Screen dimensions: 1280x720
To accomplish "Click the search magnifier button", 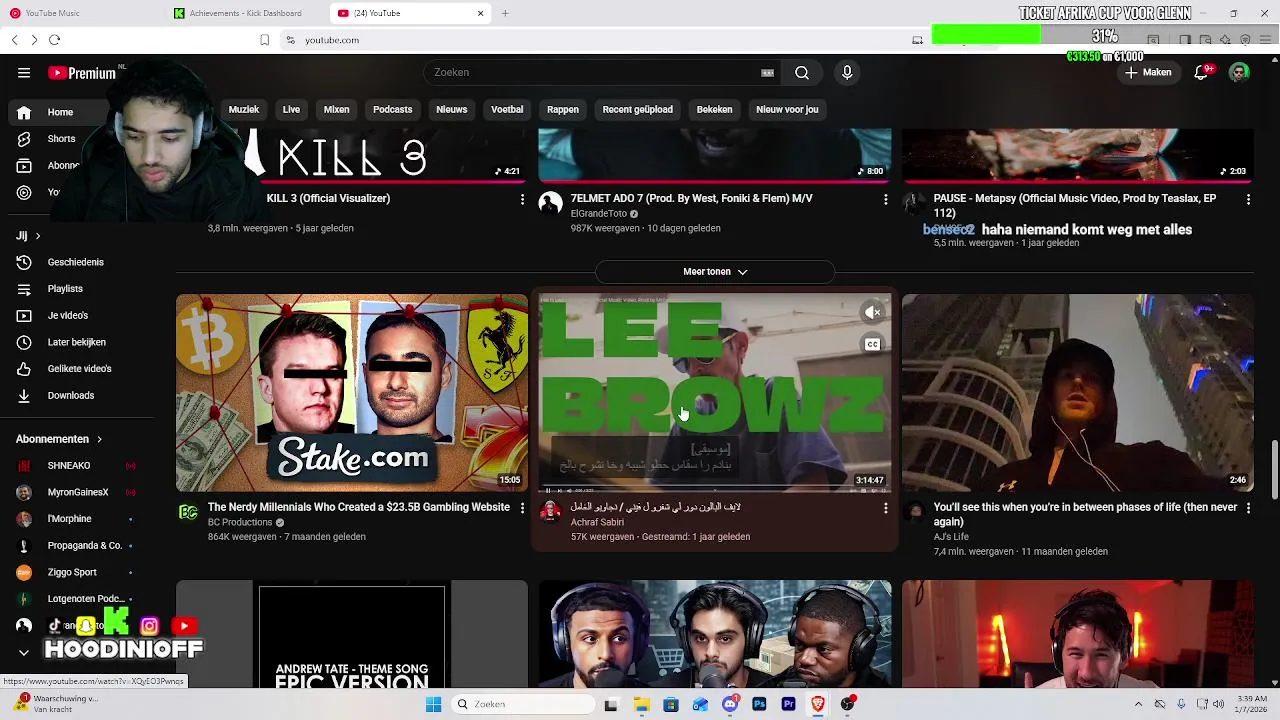I will [x=802, y=73].
